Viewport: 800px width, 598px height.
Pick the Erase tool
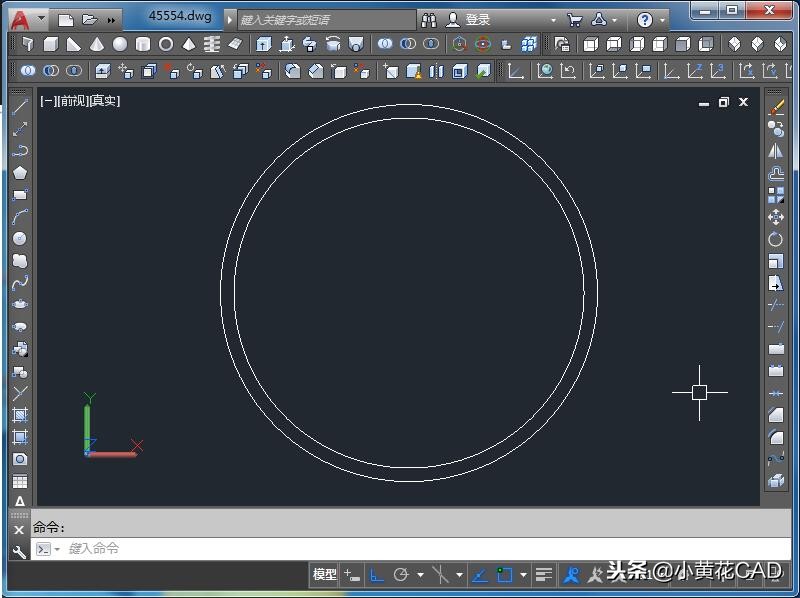pos(776,107)
